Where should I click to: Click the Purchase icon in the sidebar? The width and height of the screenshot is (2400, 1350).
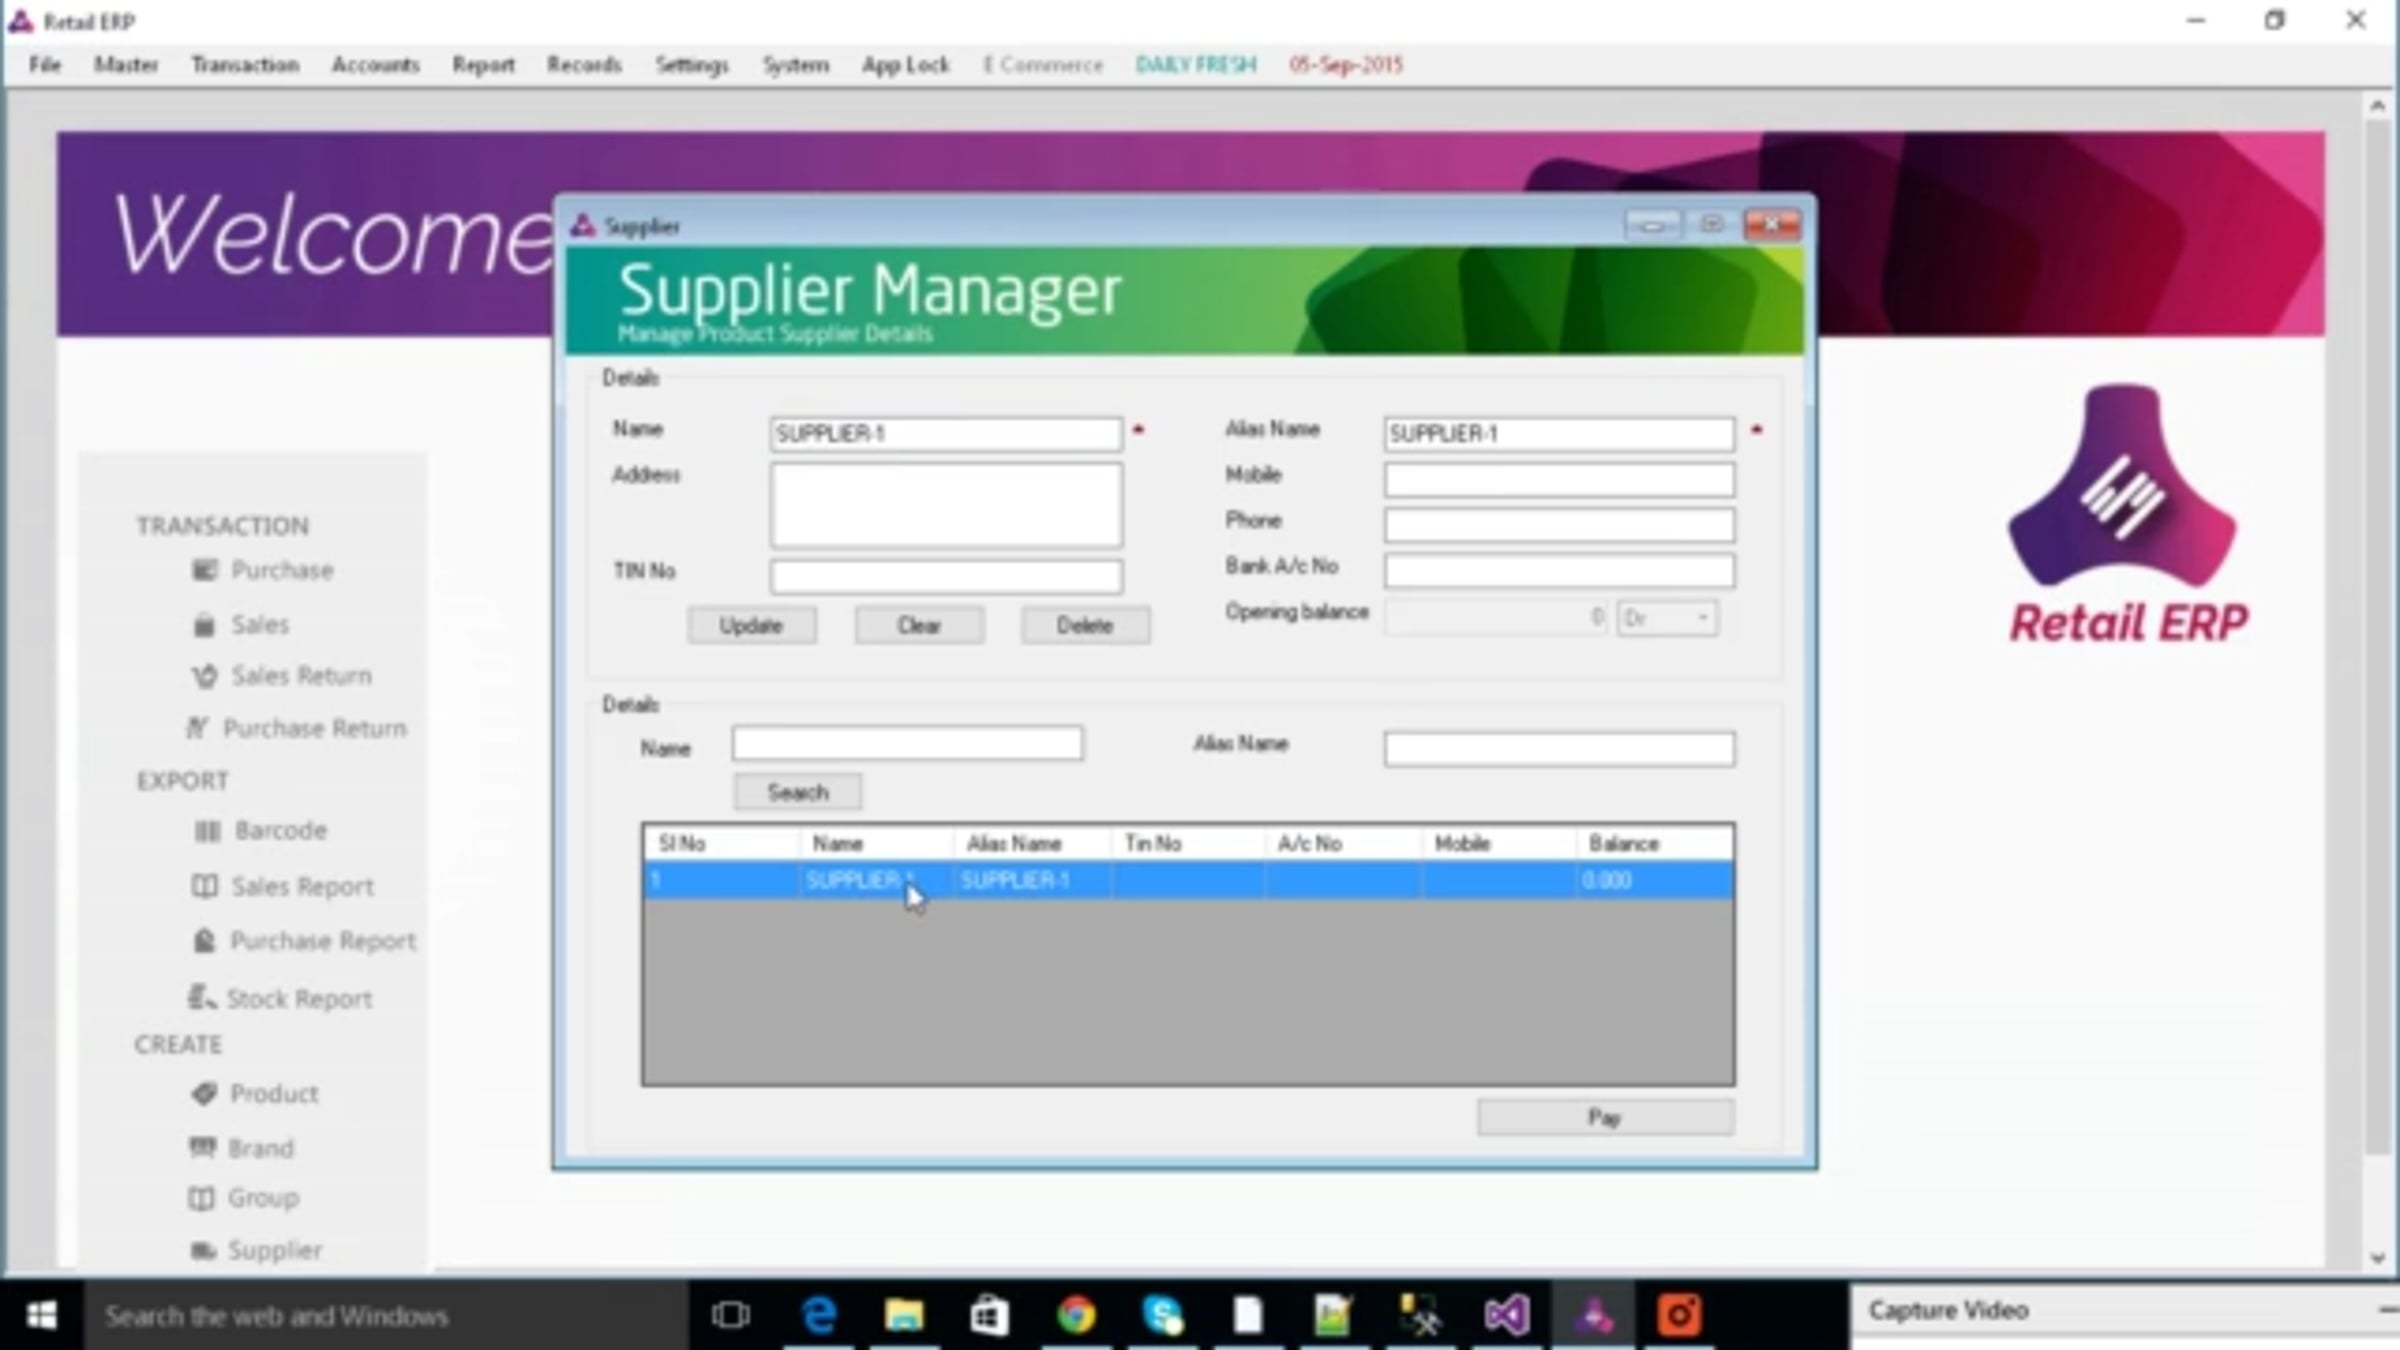[x=204, y=570]
